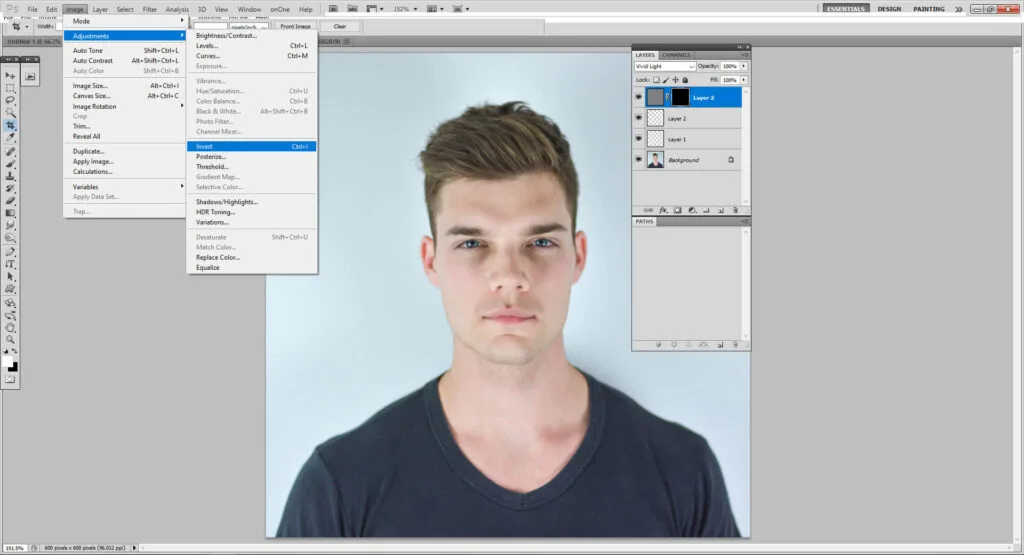Click the Delete layer trash icon

pos(735,210)
